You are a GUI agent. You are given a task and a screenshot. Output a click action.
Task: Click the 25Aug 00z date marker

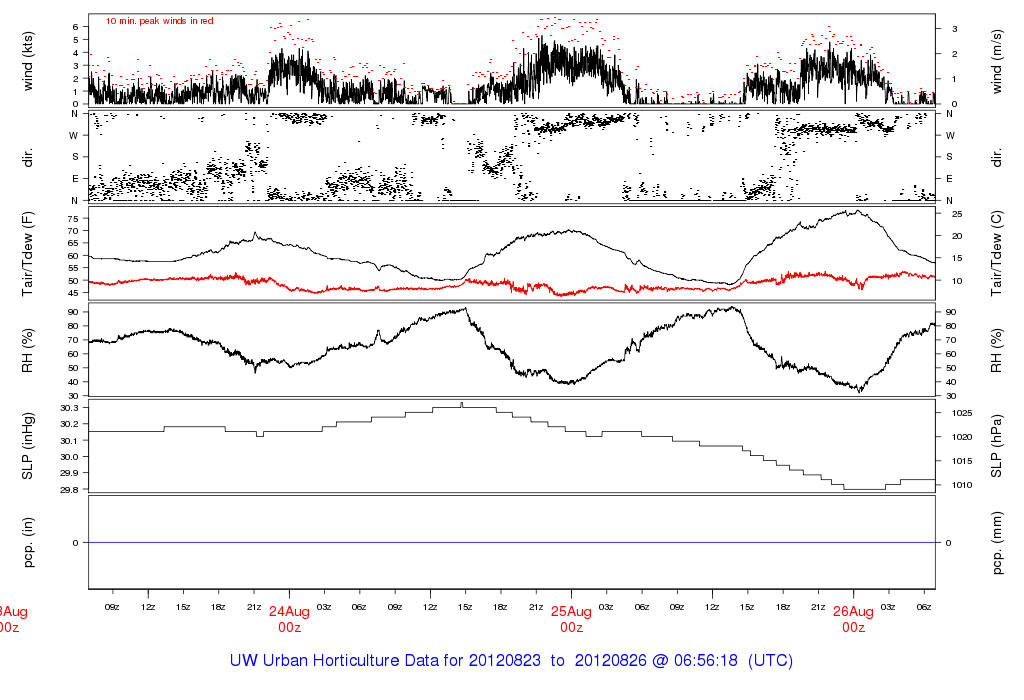coord(571,620)
